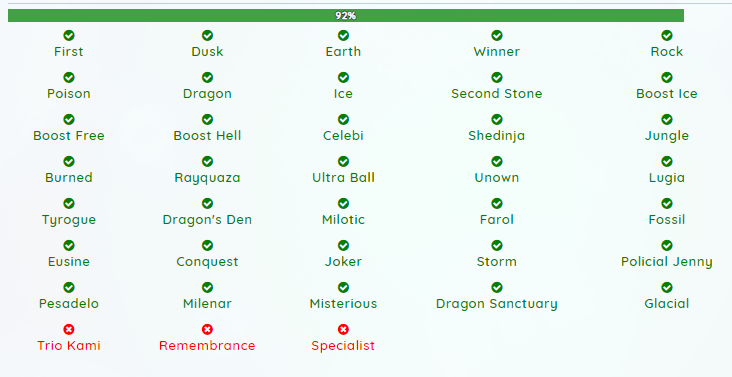Click the red X icon above Remembrance

coord(207,329)
